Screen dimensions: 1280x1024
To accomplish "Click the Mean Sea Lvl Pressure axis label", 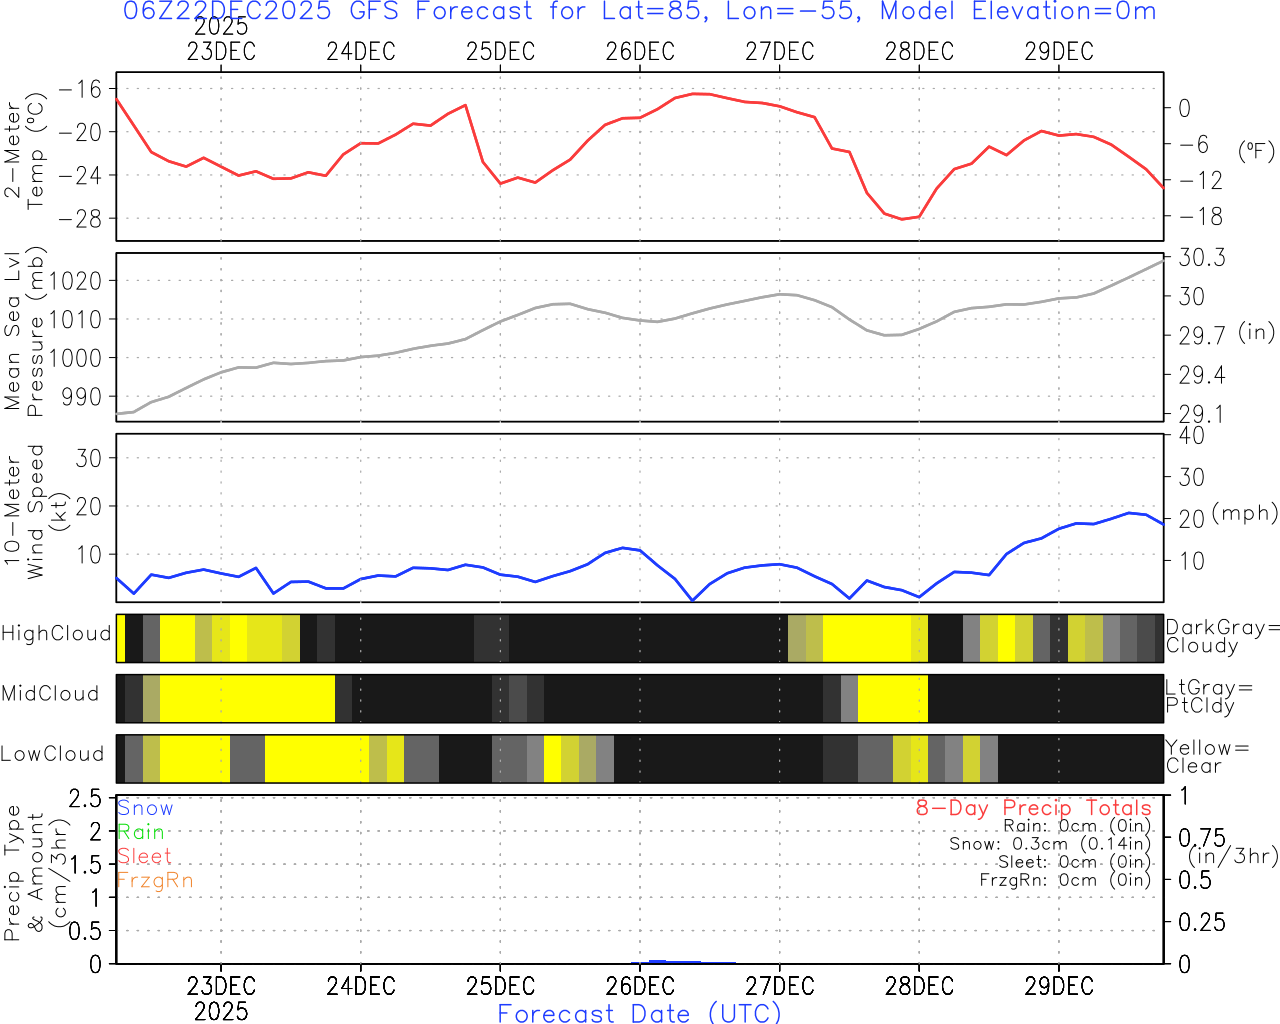I will pos(25,333).
